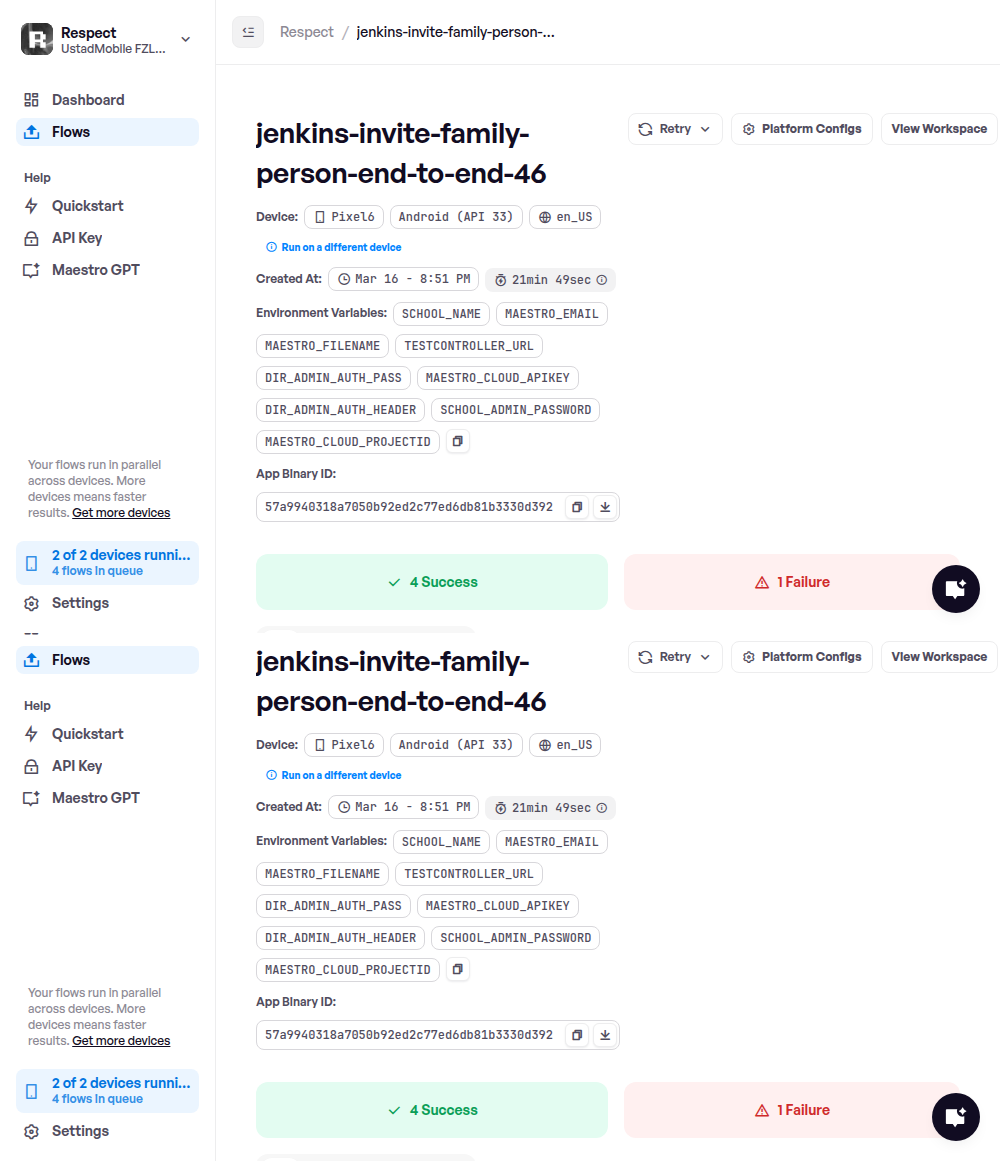This screenshot has height=1161, width=1000.
Task: Expand the lower Retry dropdown chevron
Action: (705, 657)
